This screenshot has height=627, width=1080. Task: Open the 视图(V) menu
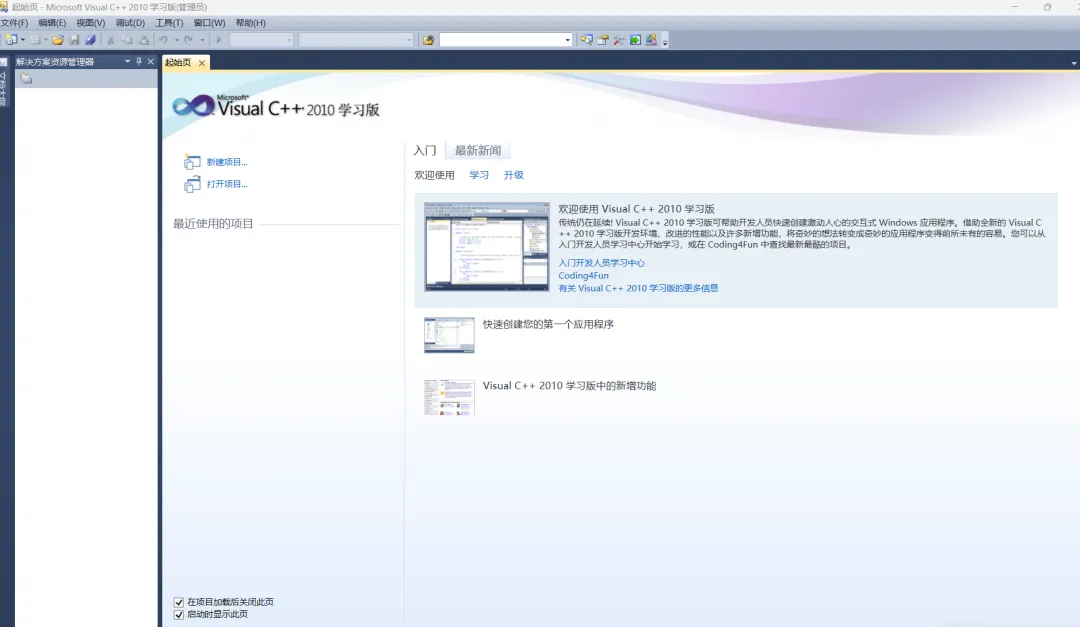coord(90,23)
